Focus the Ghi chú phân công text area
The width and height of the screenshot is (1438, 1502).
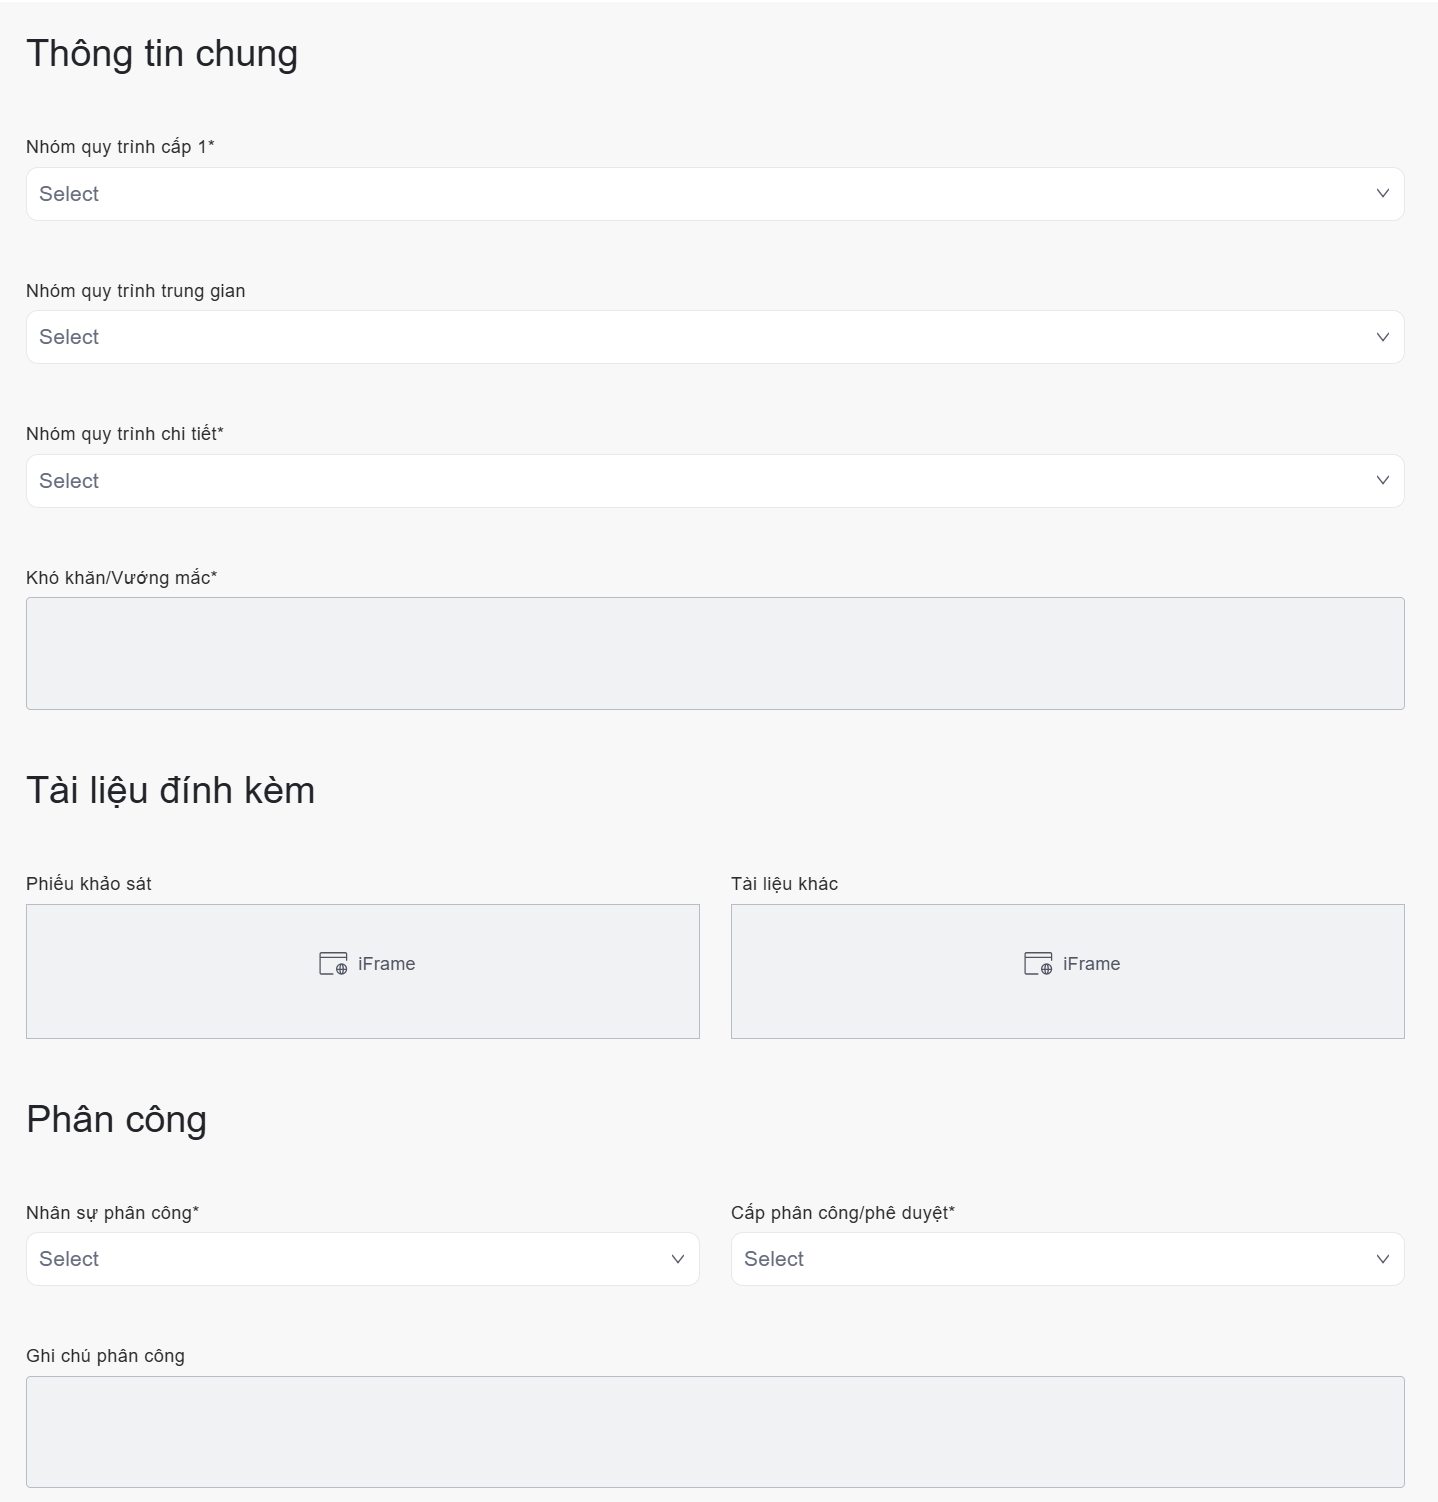[715, 1431]
